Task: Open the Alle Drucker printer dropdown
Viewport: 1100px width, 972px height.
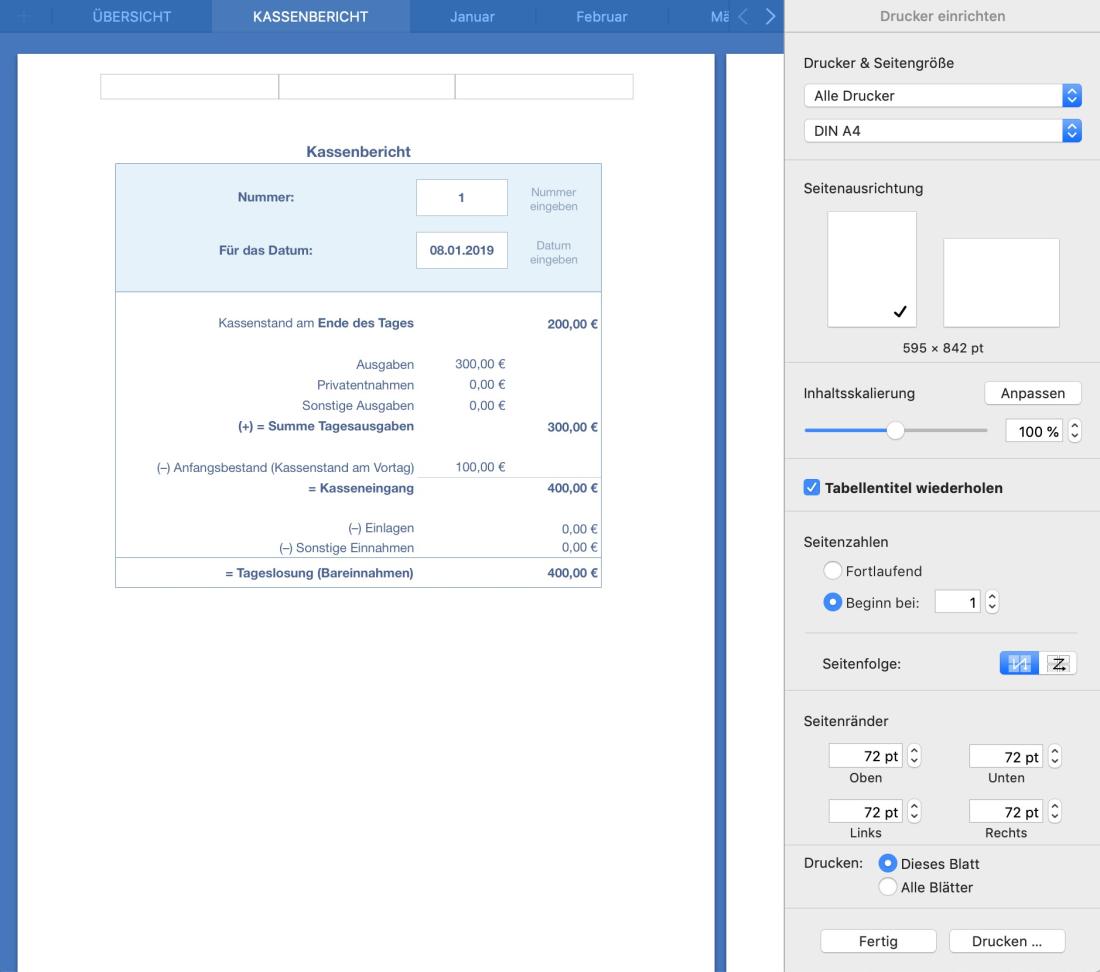Action: tap(942, 96)
